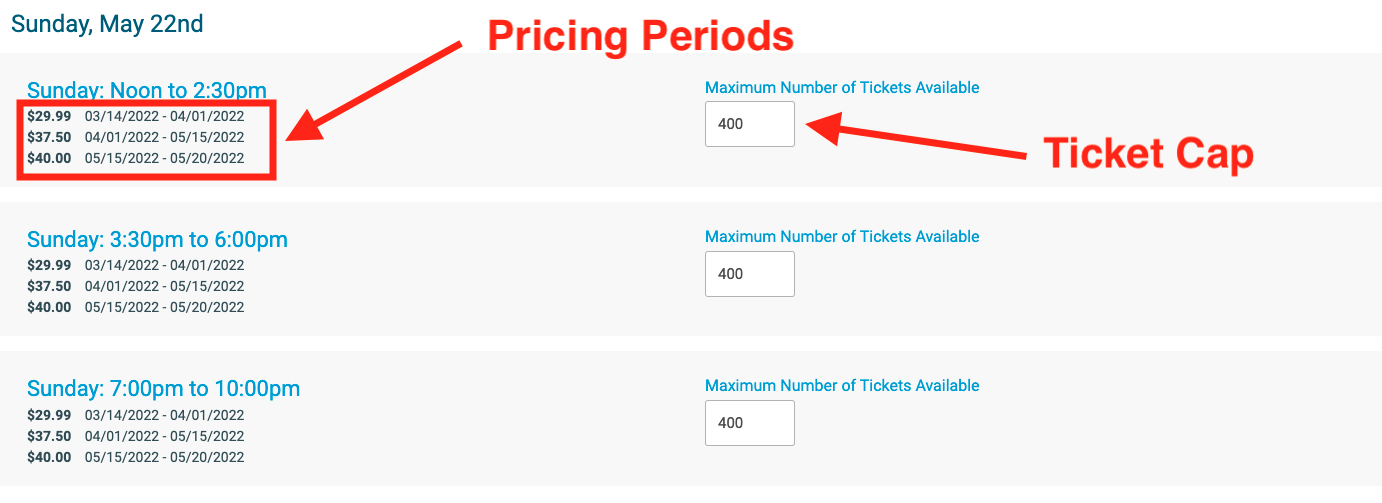Select the $29.99 pricing period under Noon slot

coord(135,116)
